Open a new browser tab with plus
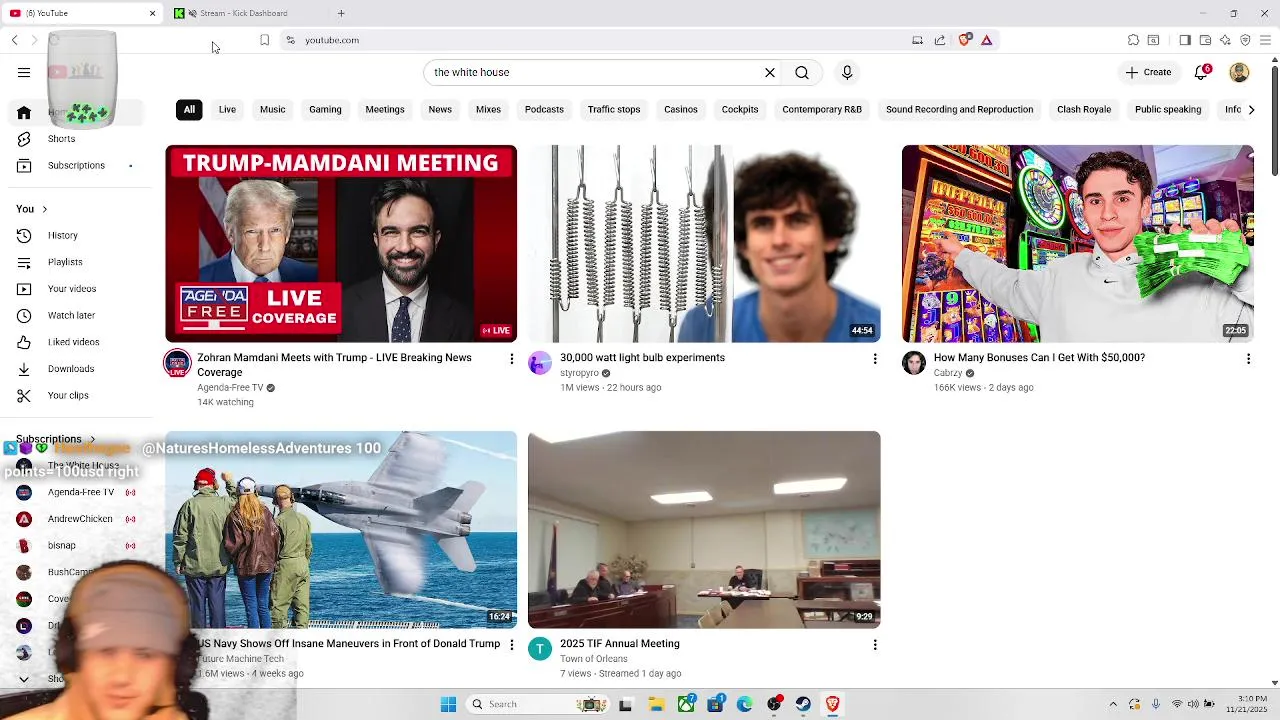The image size is (1280, 720). (x=341, y=13)
